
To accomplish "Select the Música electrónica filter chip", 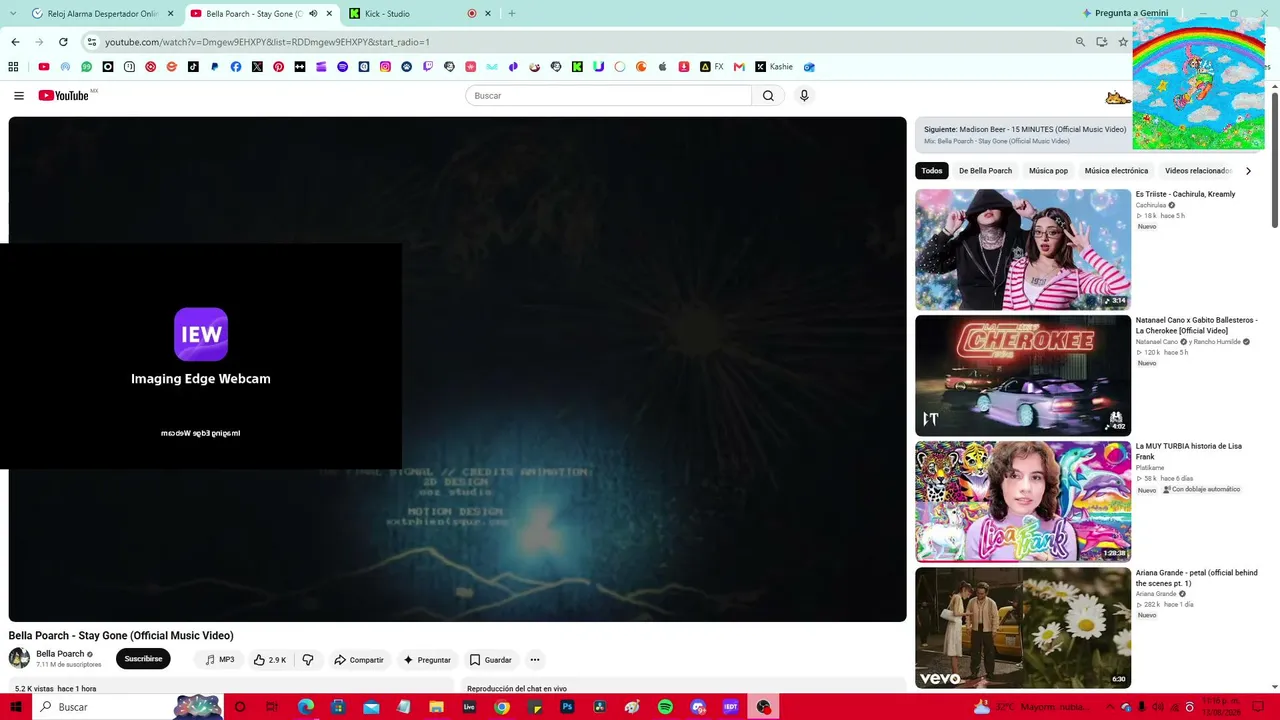I will 1117,171.
